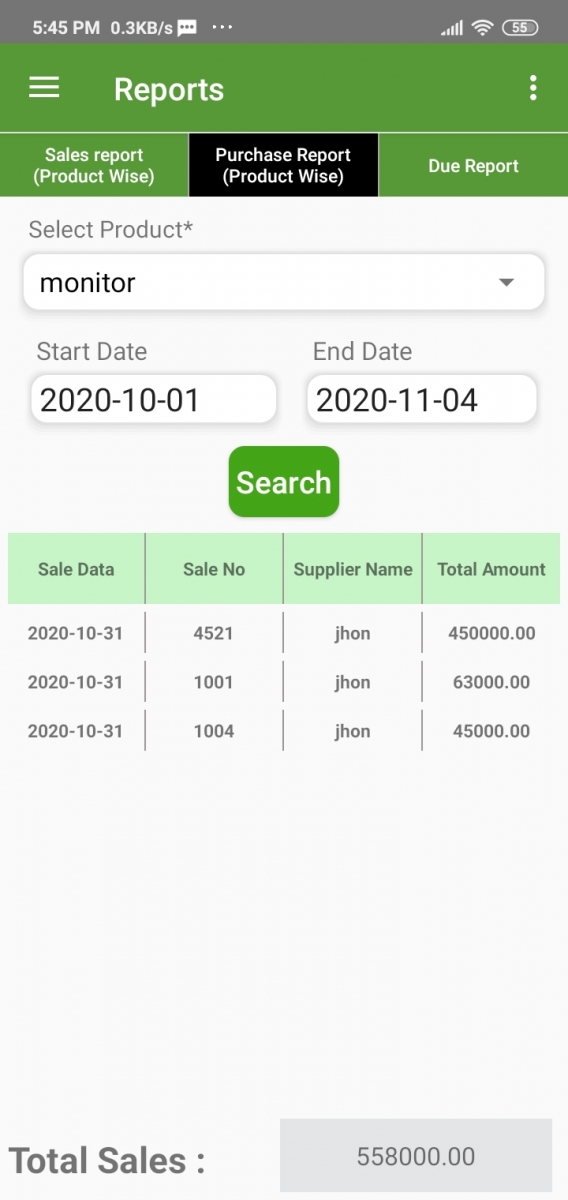Edit the End Date field 2020-11-04
Viewport: 568px width, 1200px height.
(x=422, y=400)
